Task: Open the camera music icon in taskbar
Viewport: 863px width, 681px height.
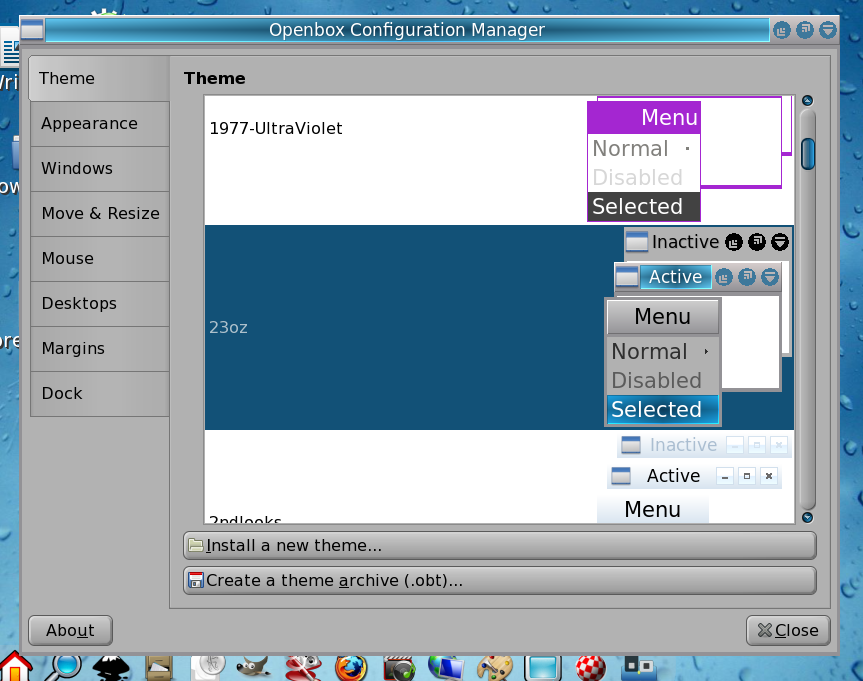Action: click(399, 668)
